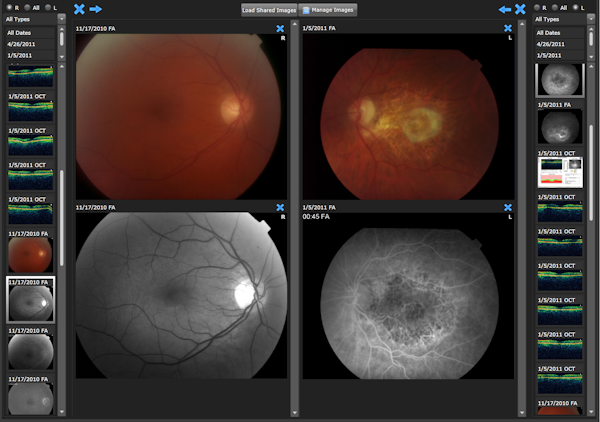Open the left All Types dropdown

tap(34, 19)
